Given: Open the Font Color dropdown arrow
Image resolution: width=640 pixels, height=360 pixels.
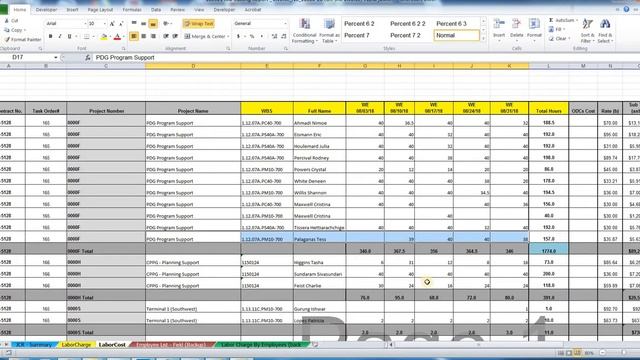Looking at the screenshot, I should pyautogui.click(x=123, y=37).
